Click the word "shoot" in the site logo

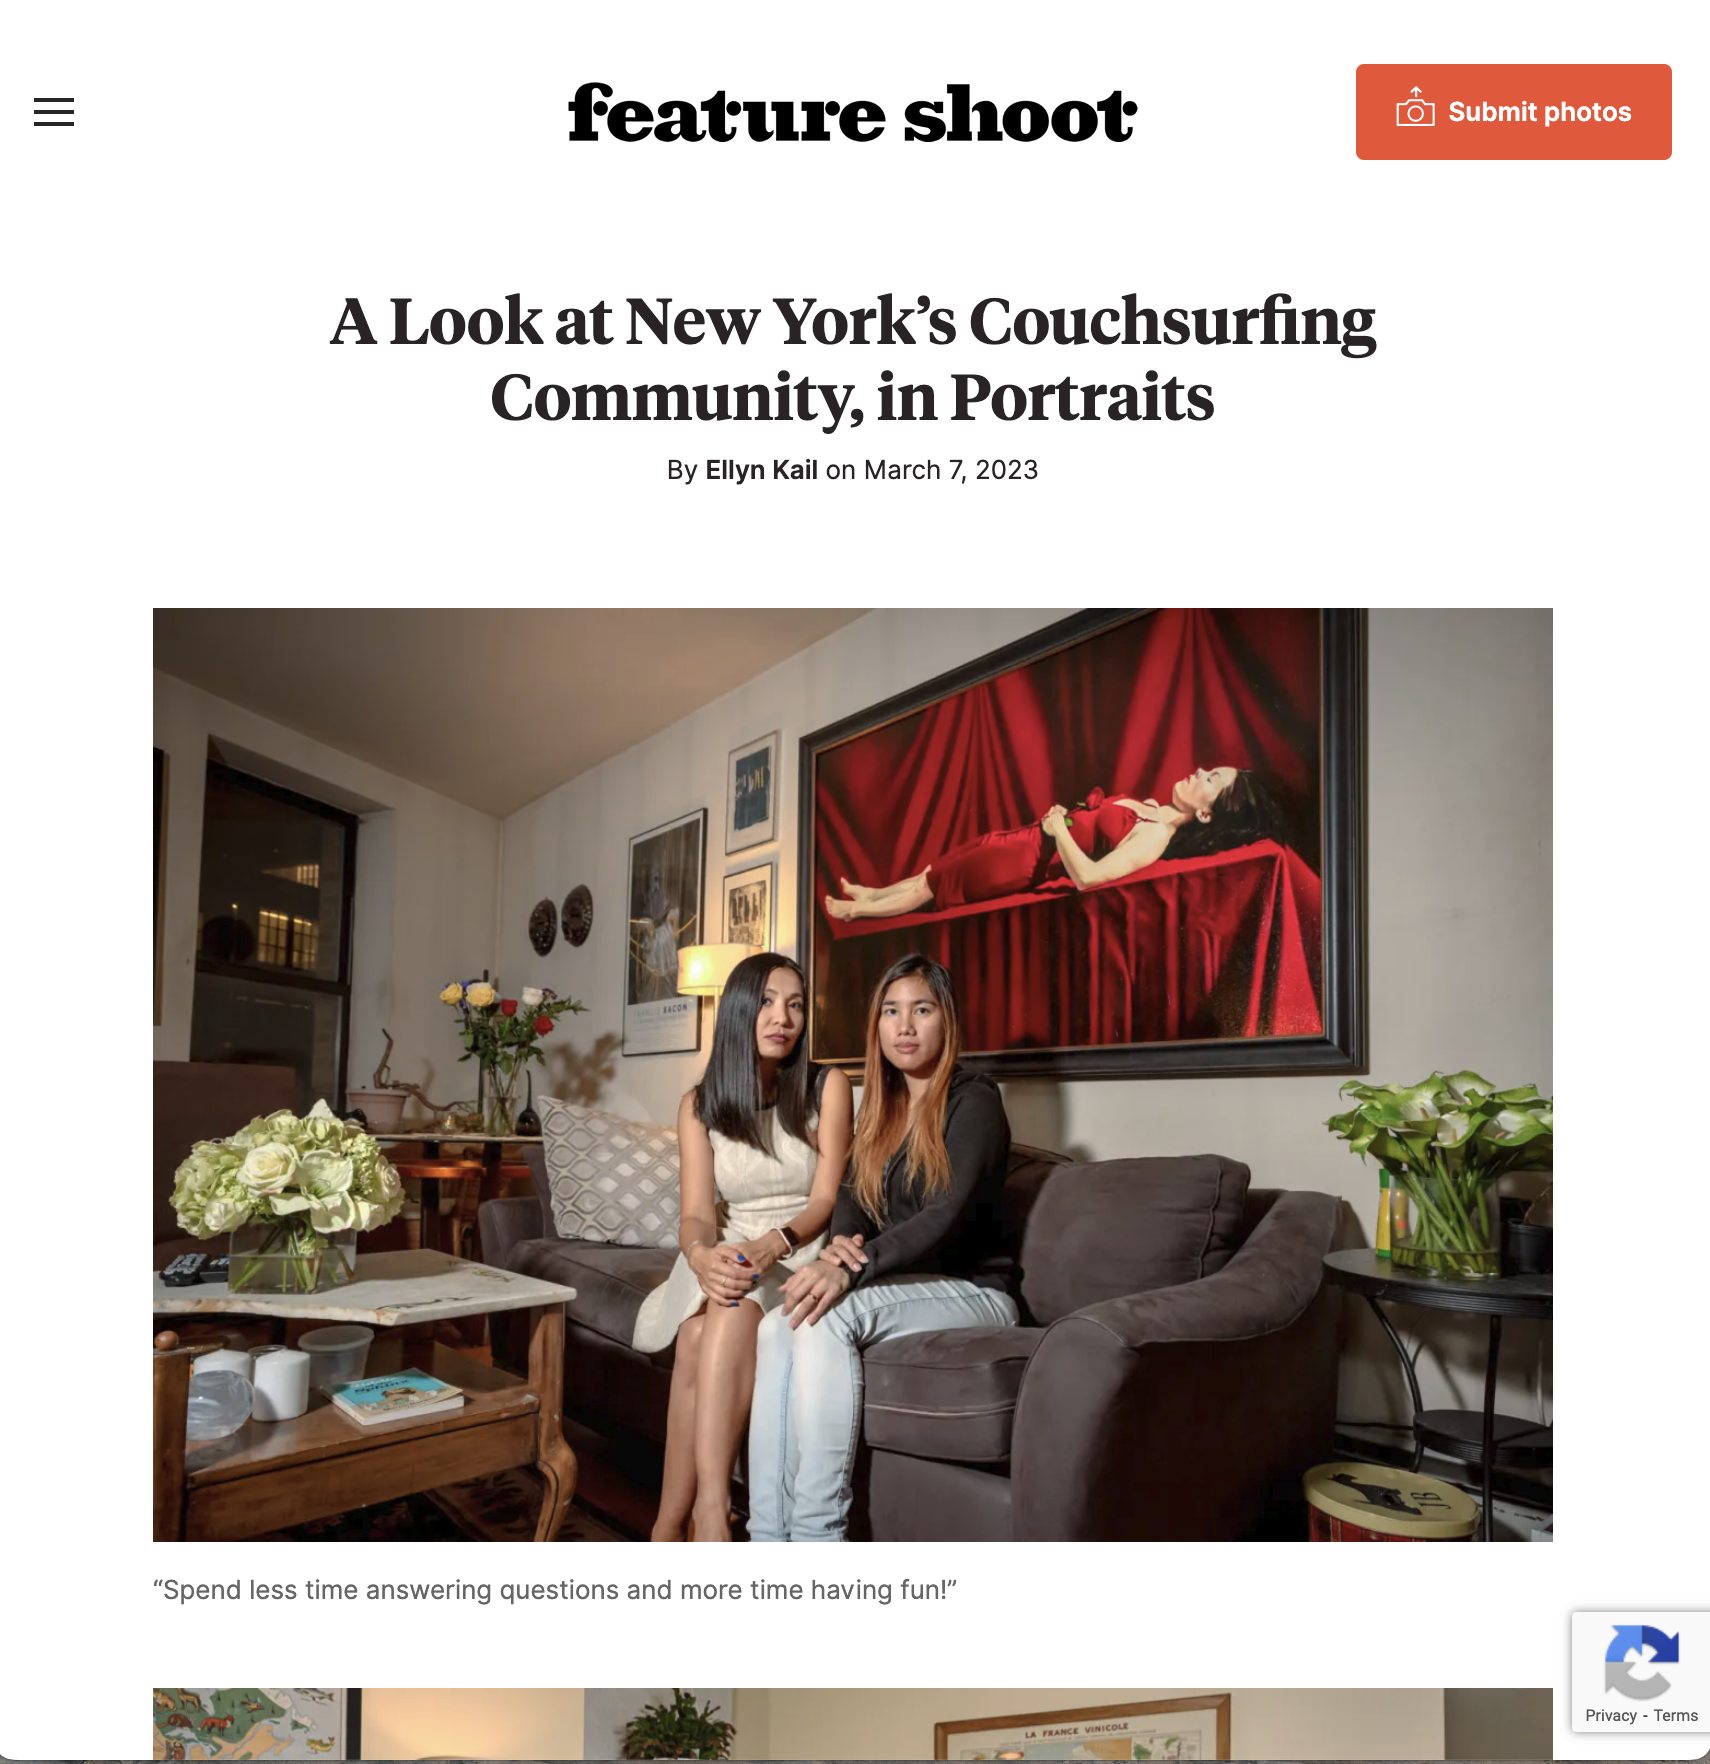pyautogui.click(x=1020, y=113)
